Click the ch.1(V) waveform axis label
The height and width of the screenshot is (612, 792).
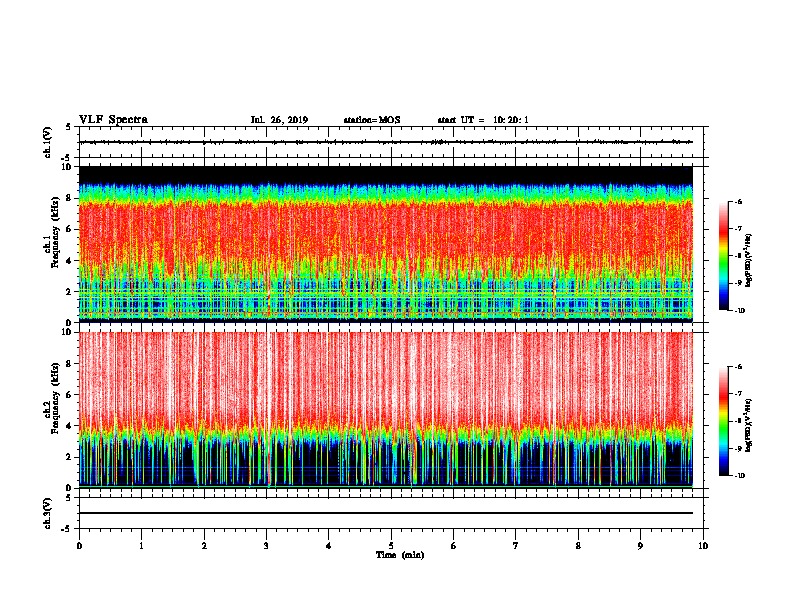click(47, 142)
